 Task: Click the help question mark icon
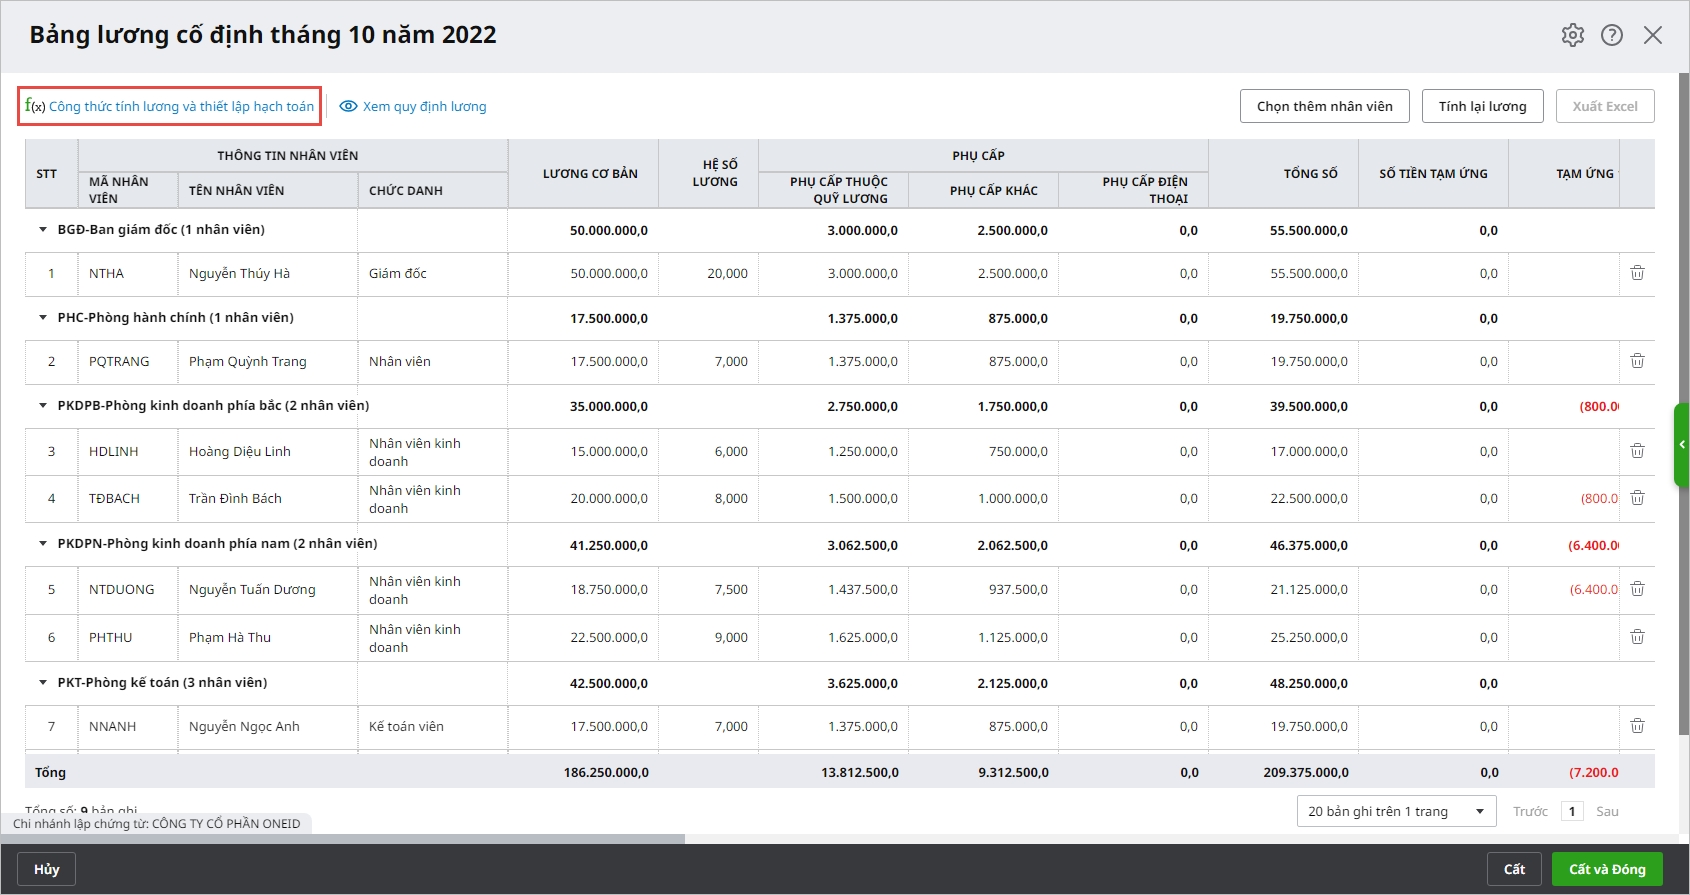[1612, 35]
